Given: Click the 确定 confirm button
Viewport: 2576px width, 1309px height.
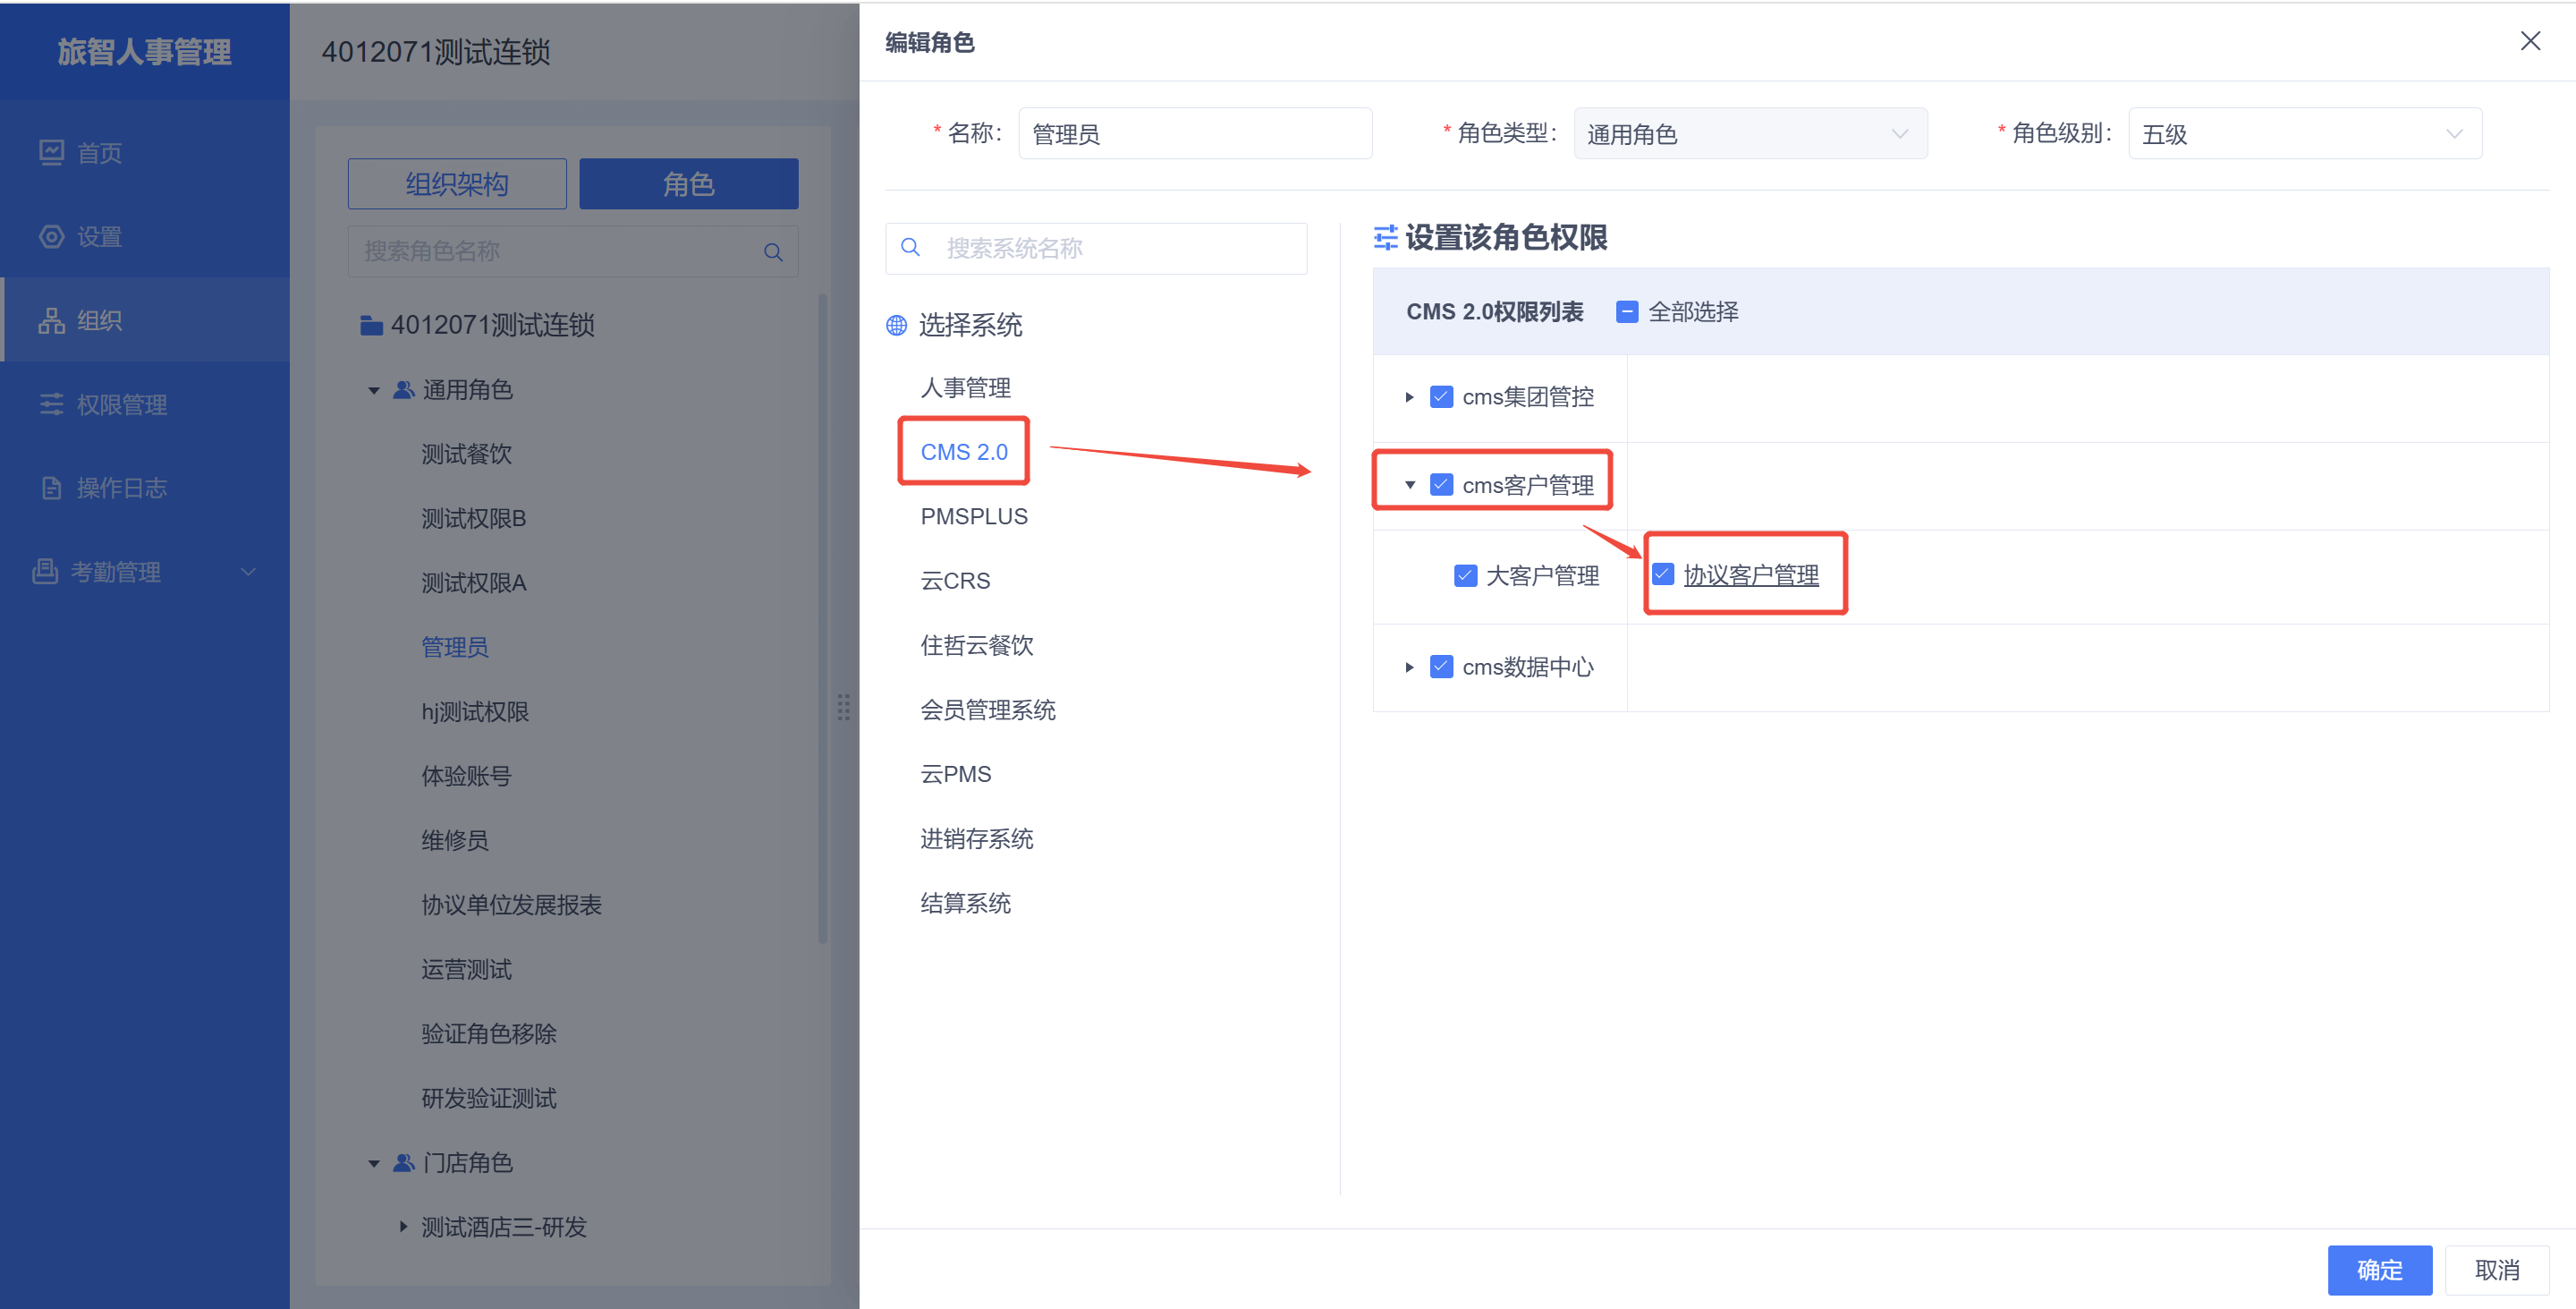Looking at the screenshot, I should (2379, 1270).
